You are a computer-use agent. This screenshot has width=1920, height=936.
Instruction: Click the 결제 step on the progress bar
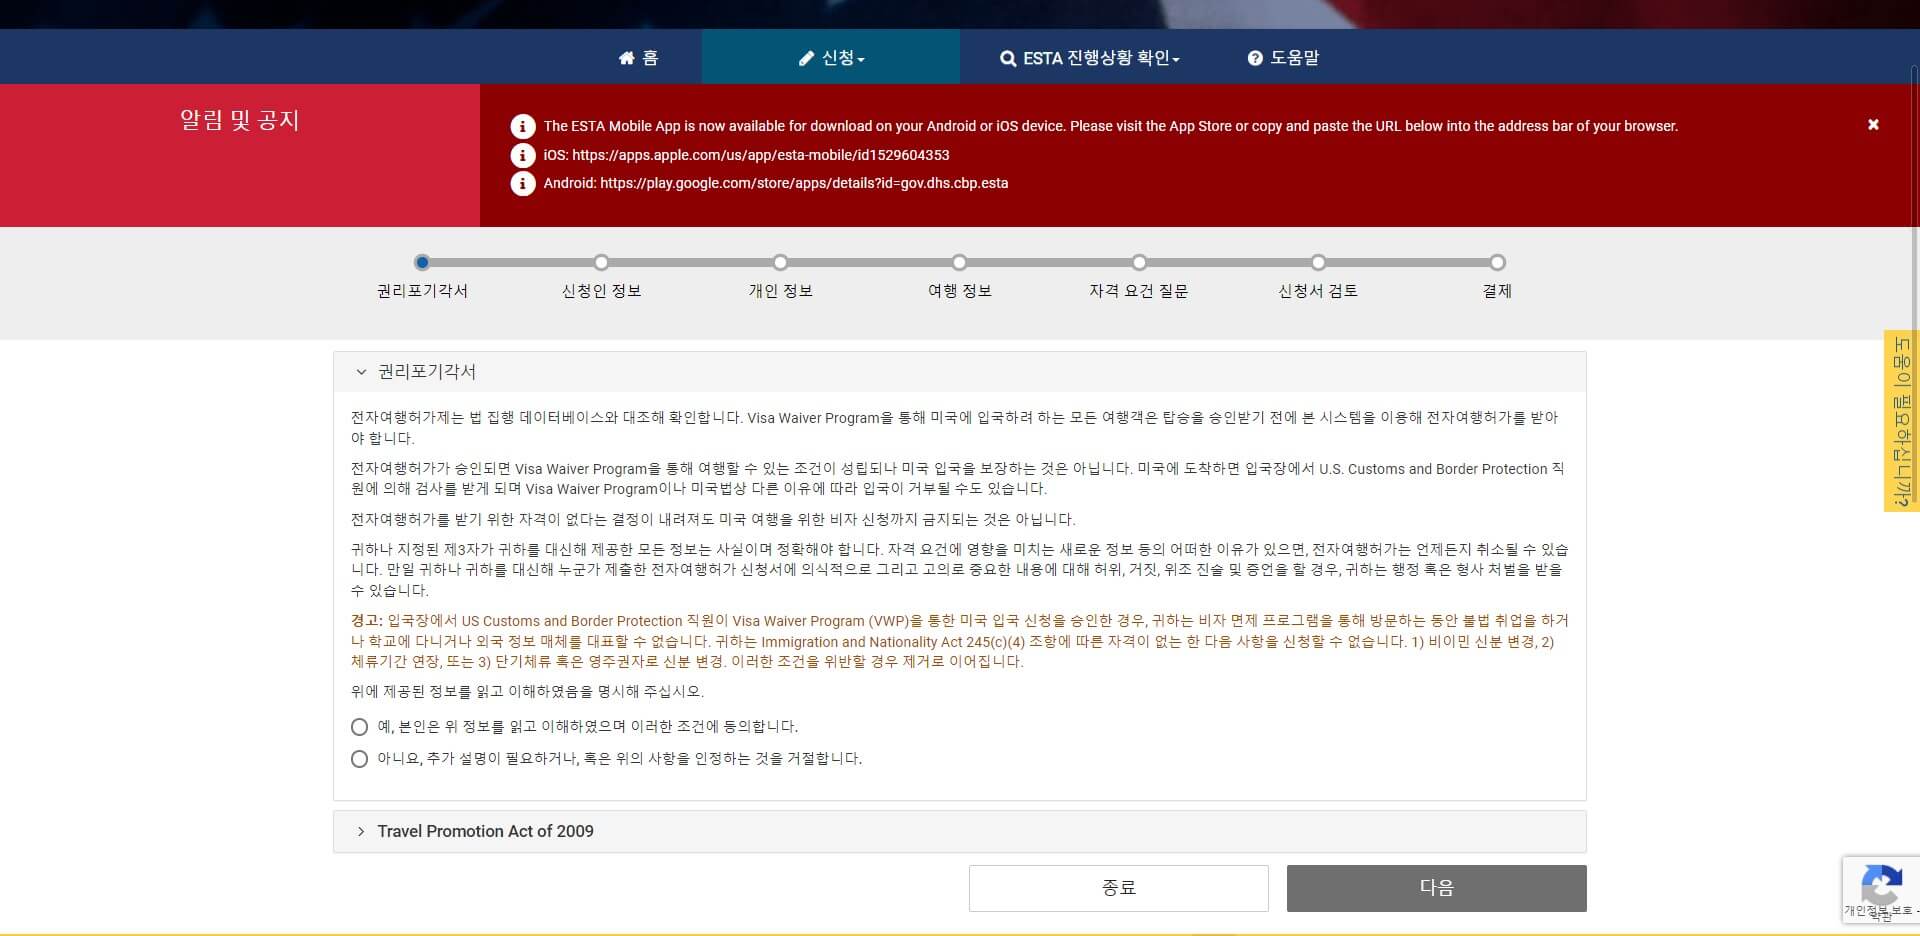point(1497,263)
